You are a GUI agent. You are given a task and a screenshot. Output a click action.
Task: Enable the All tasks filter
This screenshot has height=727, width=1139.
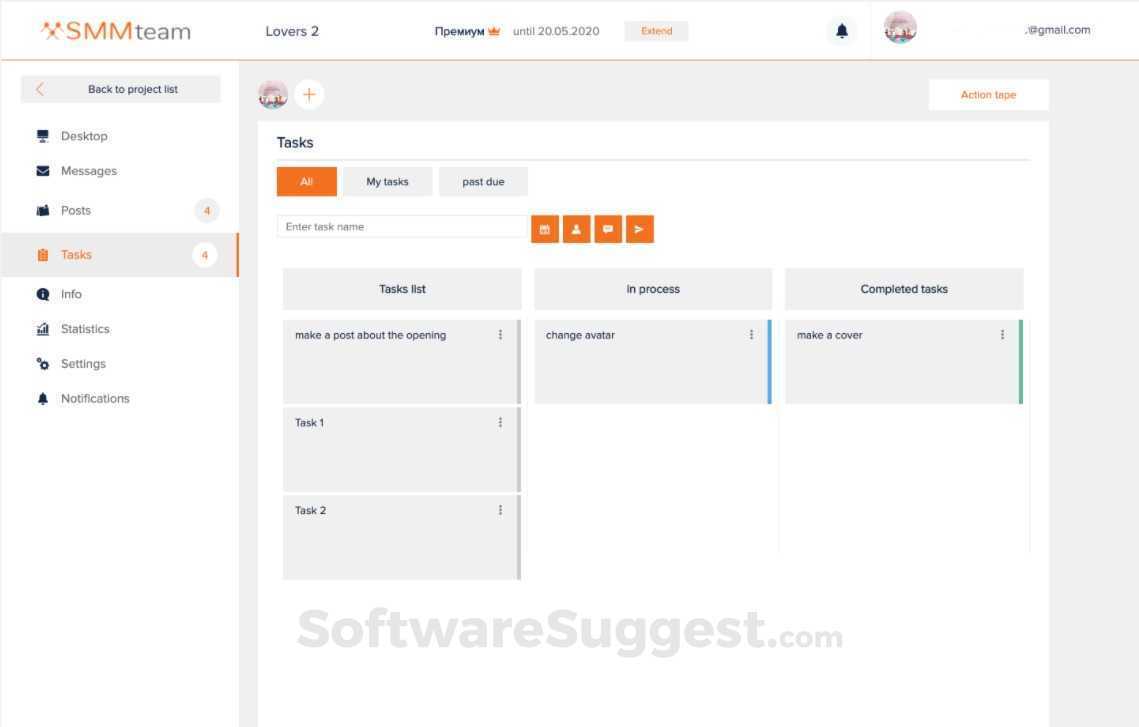(306, 181)
